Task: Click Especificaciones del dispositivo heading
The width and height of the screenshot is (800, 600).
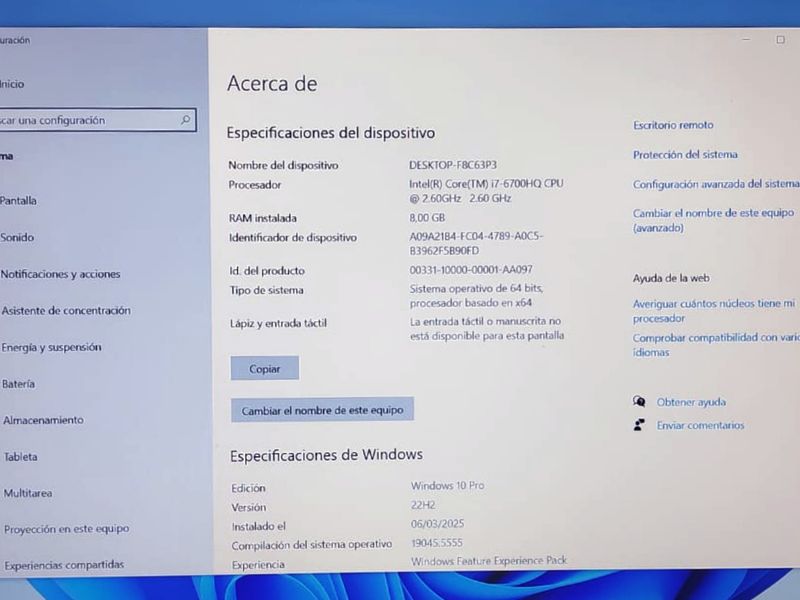Action: point(331,133)
